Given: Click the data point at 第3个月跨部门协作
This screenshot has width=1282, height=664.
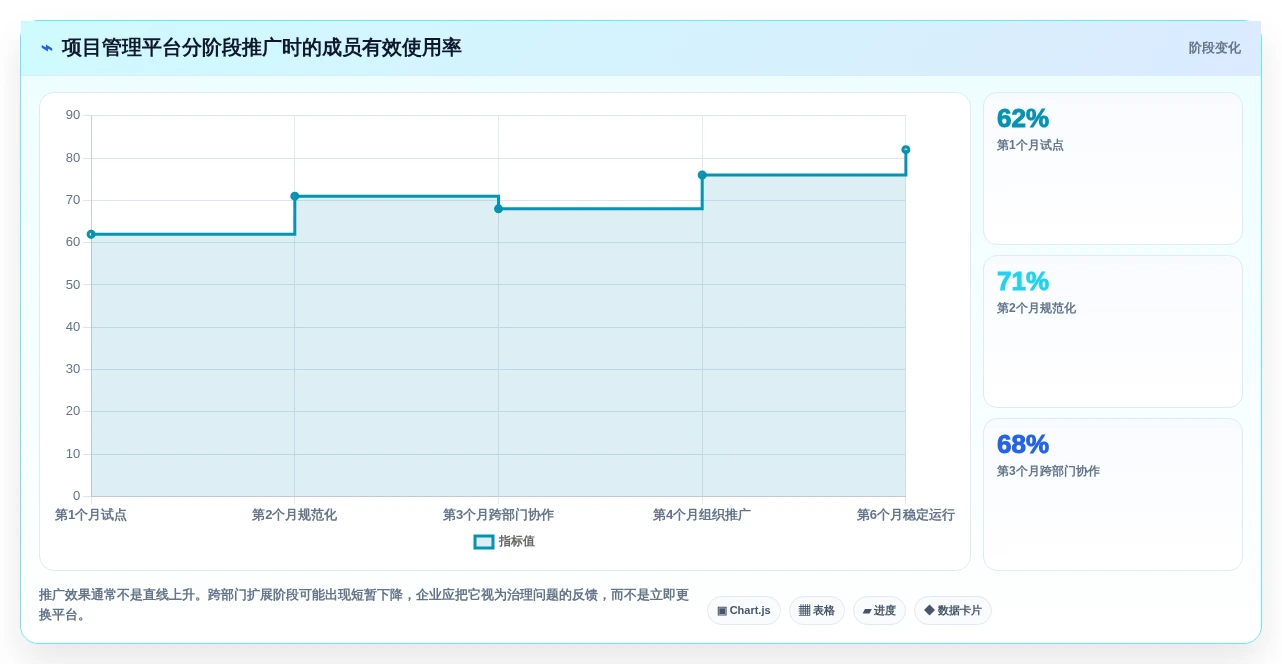Looking at the screenshot, I should [498, 209].
